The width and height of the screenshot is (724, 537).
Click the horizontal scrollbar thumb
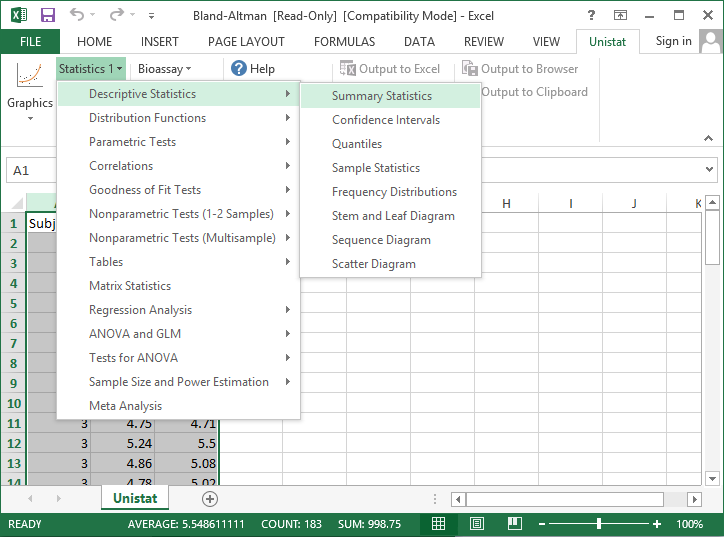point(565,499)
